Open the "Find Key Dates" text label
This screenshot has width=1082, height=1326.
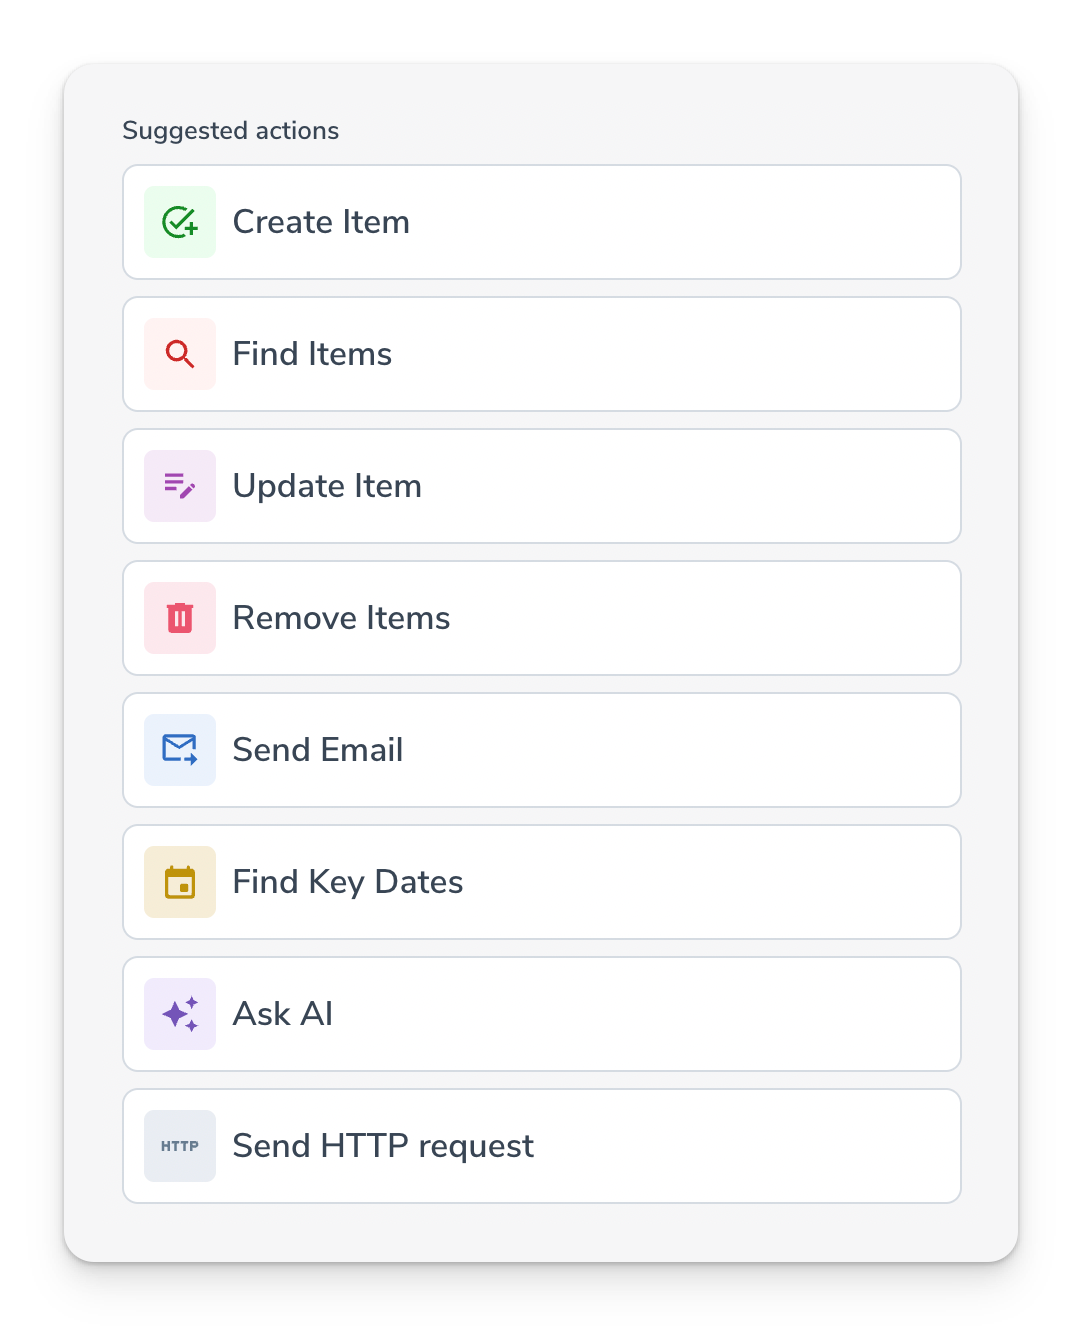(348, 882)
